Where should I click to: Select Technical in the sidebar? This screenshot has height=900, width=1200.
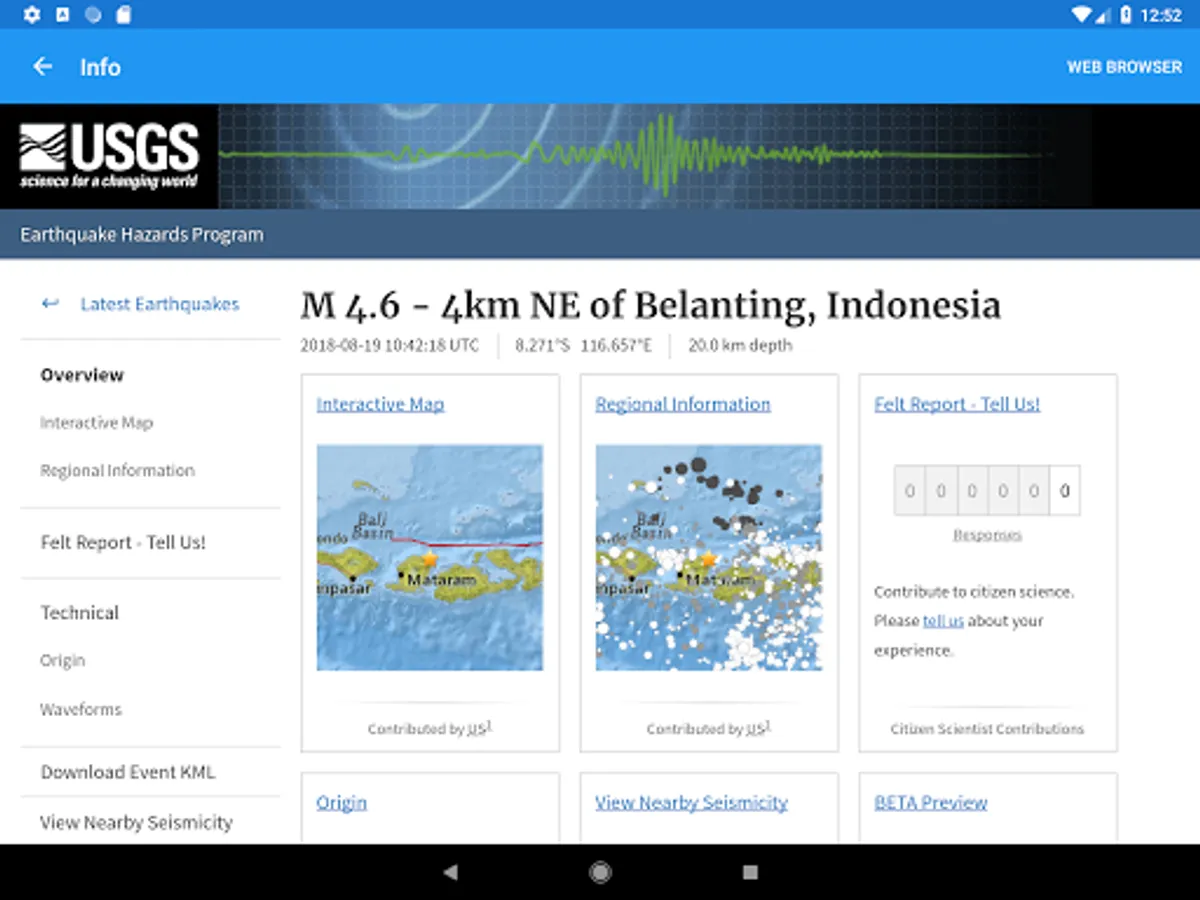[80, 613]
